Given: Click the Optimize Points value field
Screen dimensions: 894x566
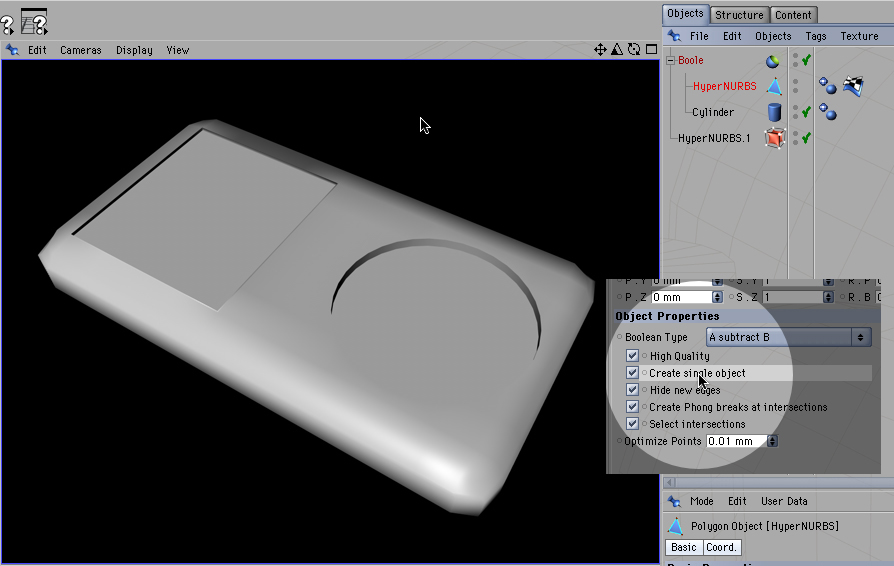Looking at the screenshot, I should coord(737,441).
